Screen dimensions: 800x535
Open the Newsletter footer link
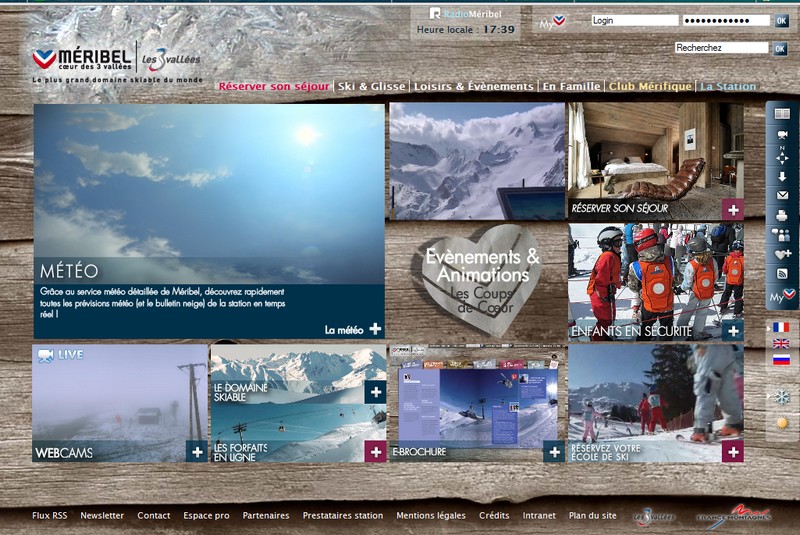point(102,516)
